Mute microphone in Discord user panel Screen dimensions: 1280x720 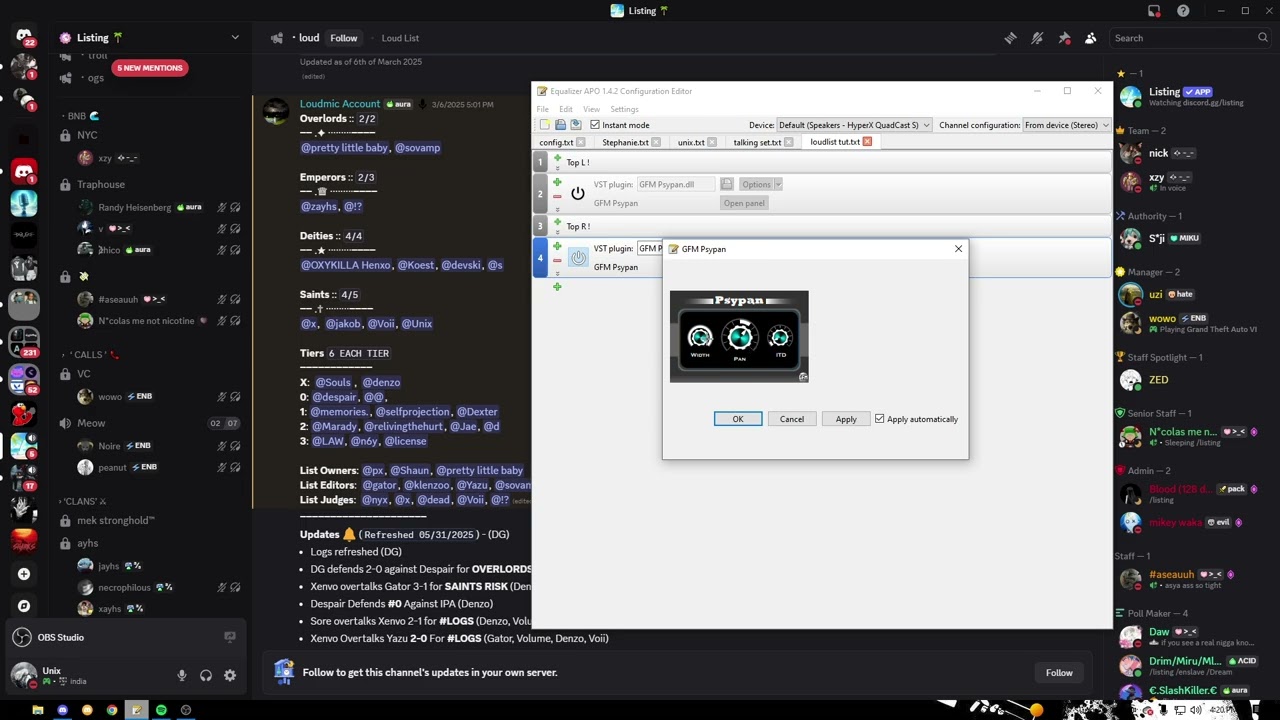182,675
